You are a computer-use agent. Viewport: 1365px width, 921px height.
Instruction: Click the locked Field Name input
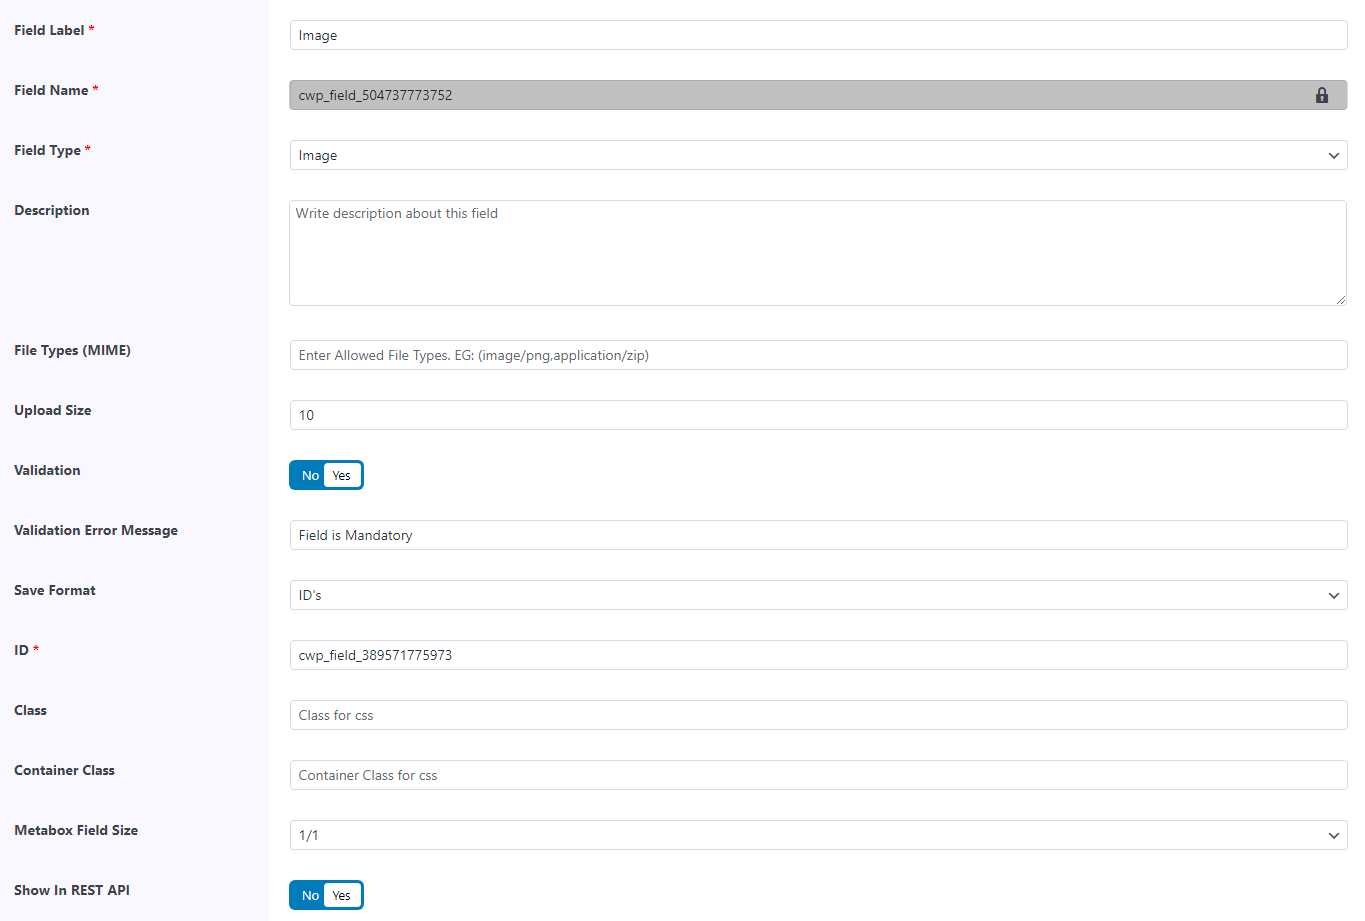(818, 95)
